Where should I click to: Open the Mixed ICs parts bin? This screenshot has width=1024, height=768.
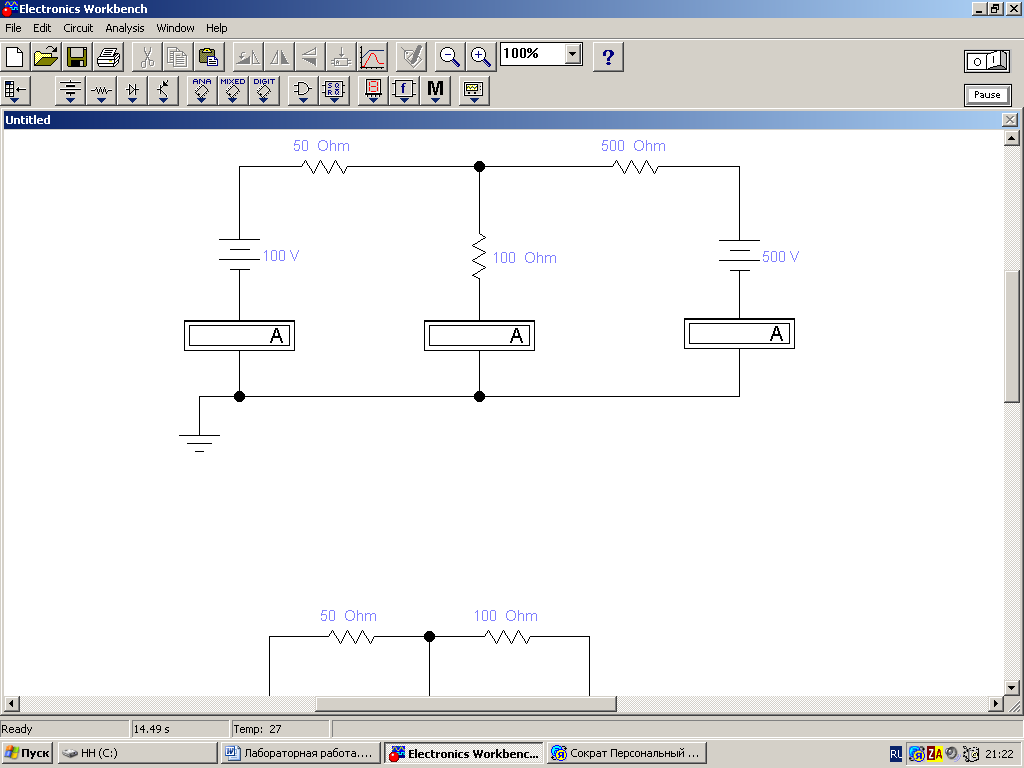(x=232, y=91)
